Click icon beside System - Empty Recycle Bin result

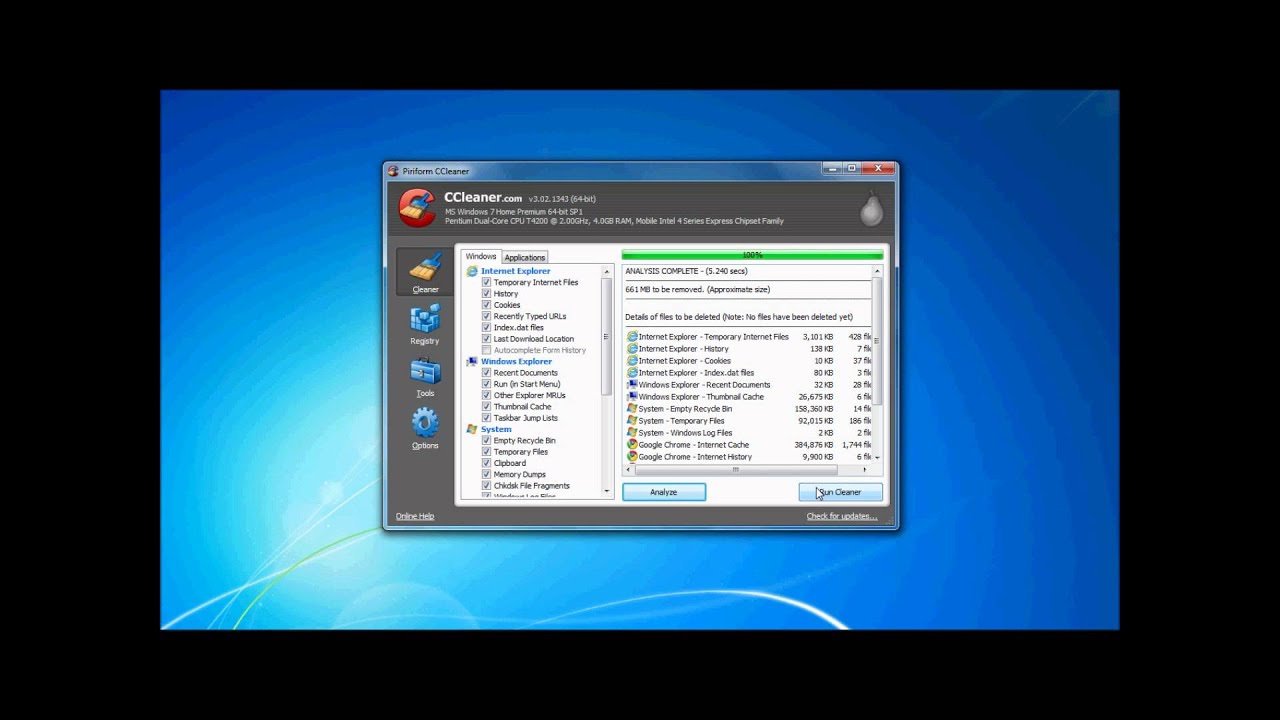coord(632,409)
